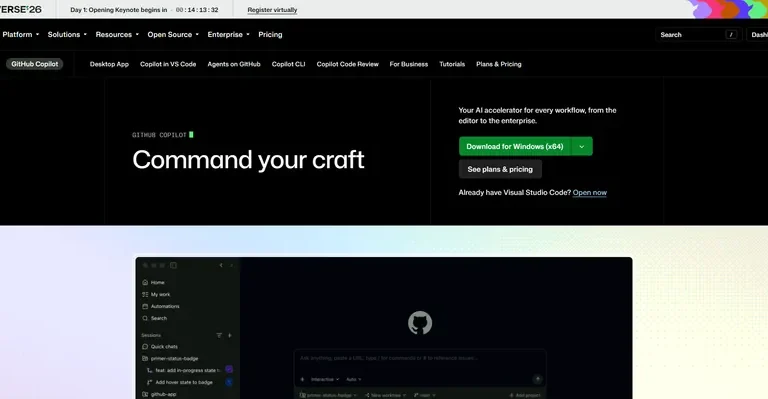768x399 pixels.
Task: Select the GitHub Copilot pill
Action: [x=35, y=64]
